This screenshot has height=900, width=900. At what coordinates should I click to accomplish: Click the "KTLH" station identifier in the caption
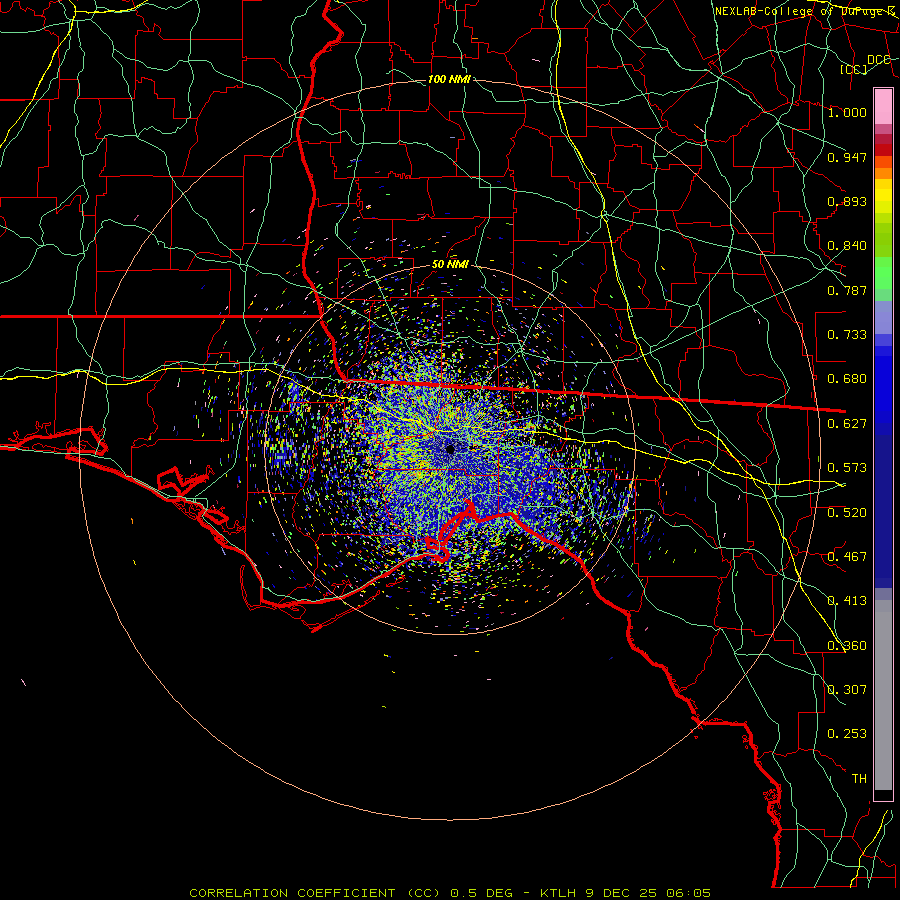point(558,893)
